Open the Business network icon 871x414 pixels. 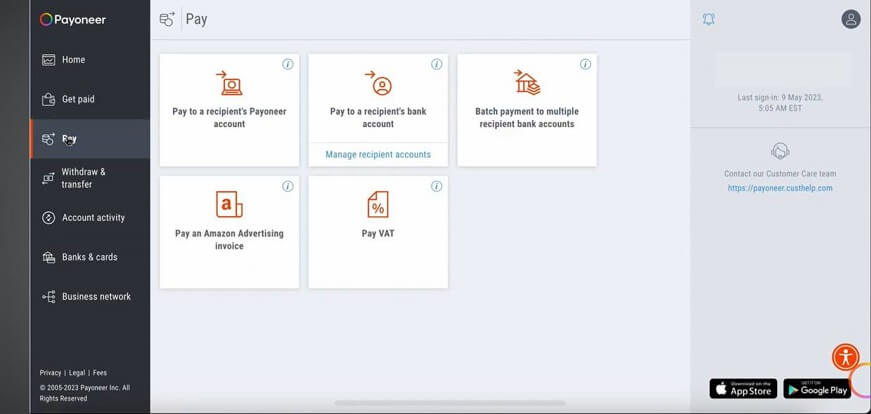[48, 297]
